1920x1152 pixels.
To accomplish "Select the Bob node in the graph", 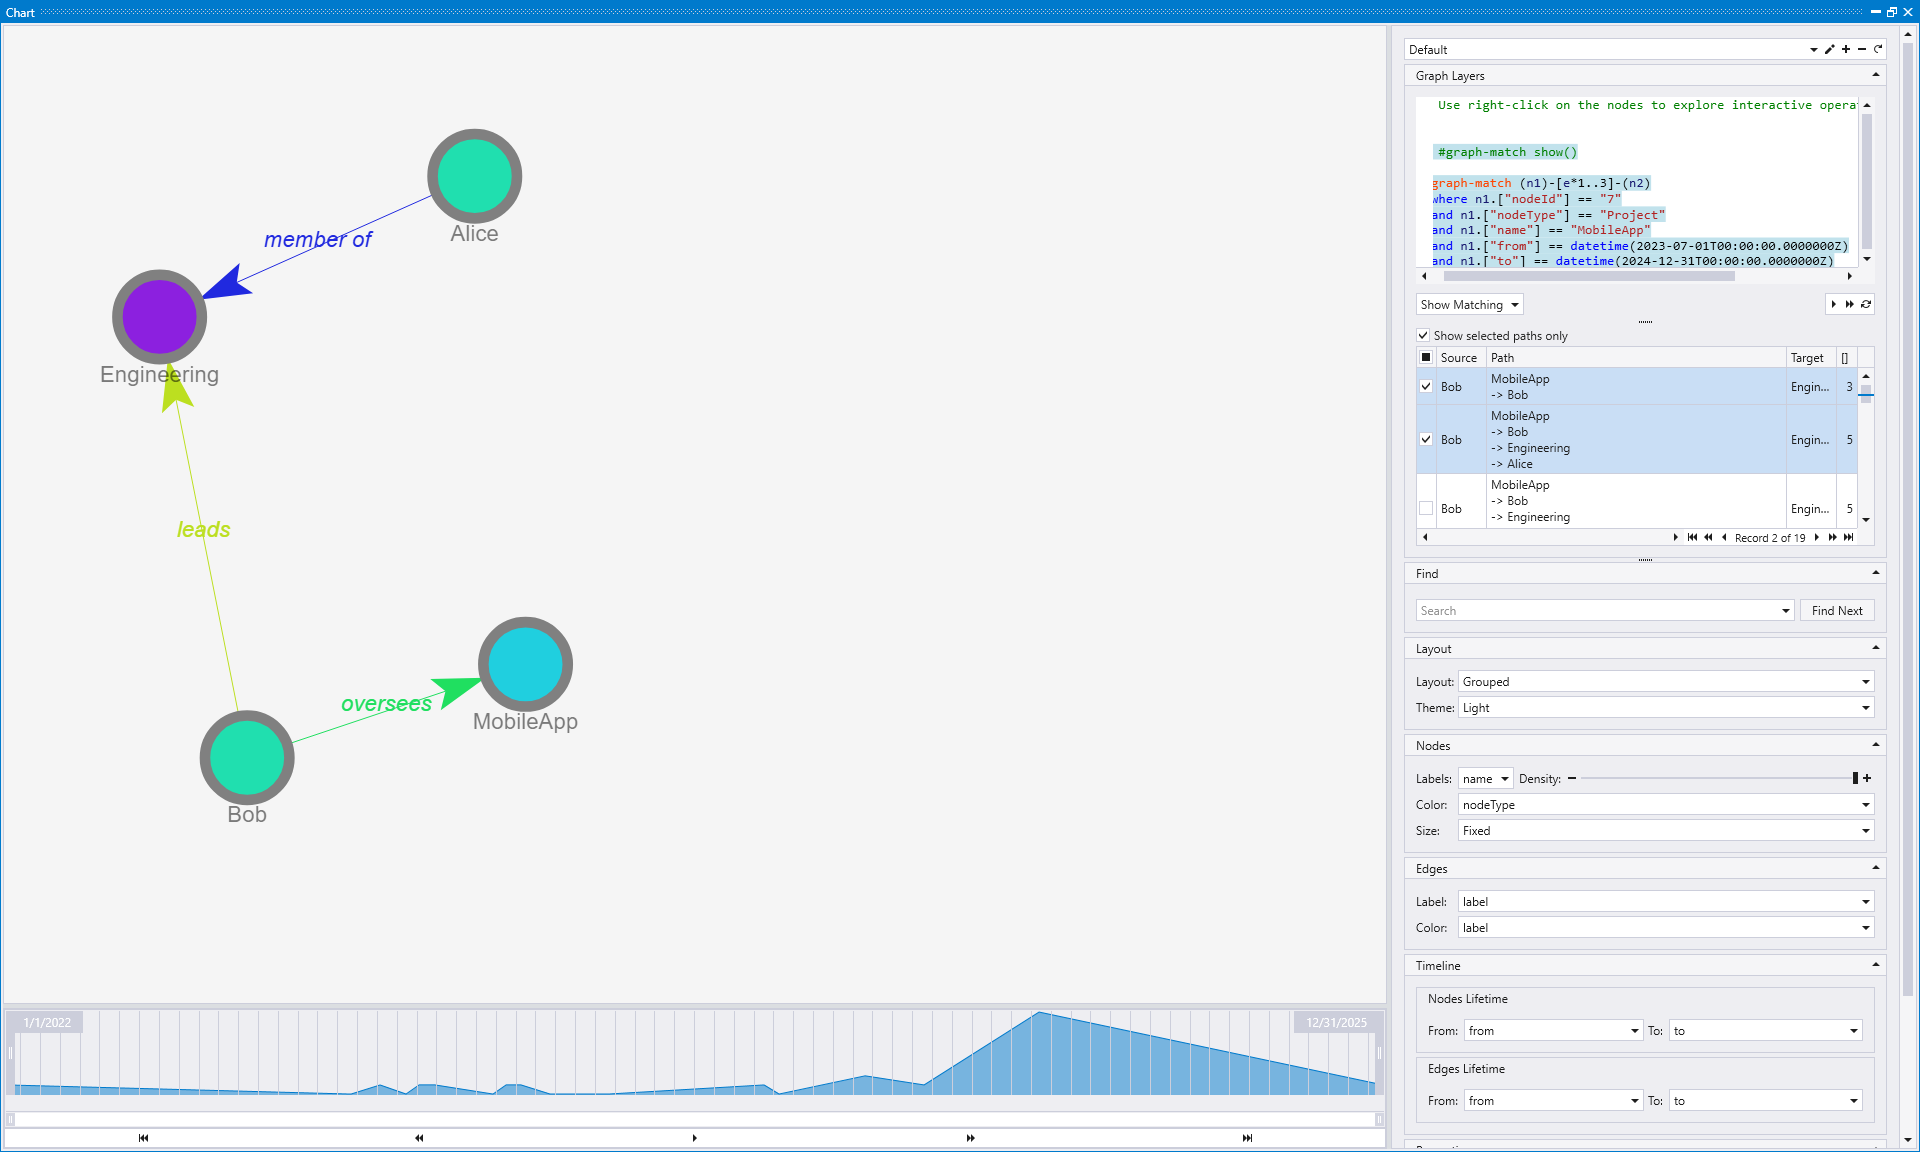I will pos(247,757).
